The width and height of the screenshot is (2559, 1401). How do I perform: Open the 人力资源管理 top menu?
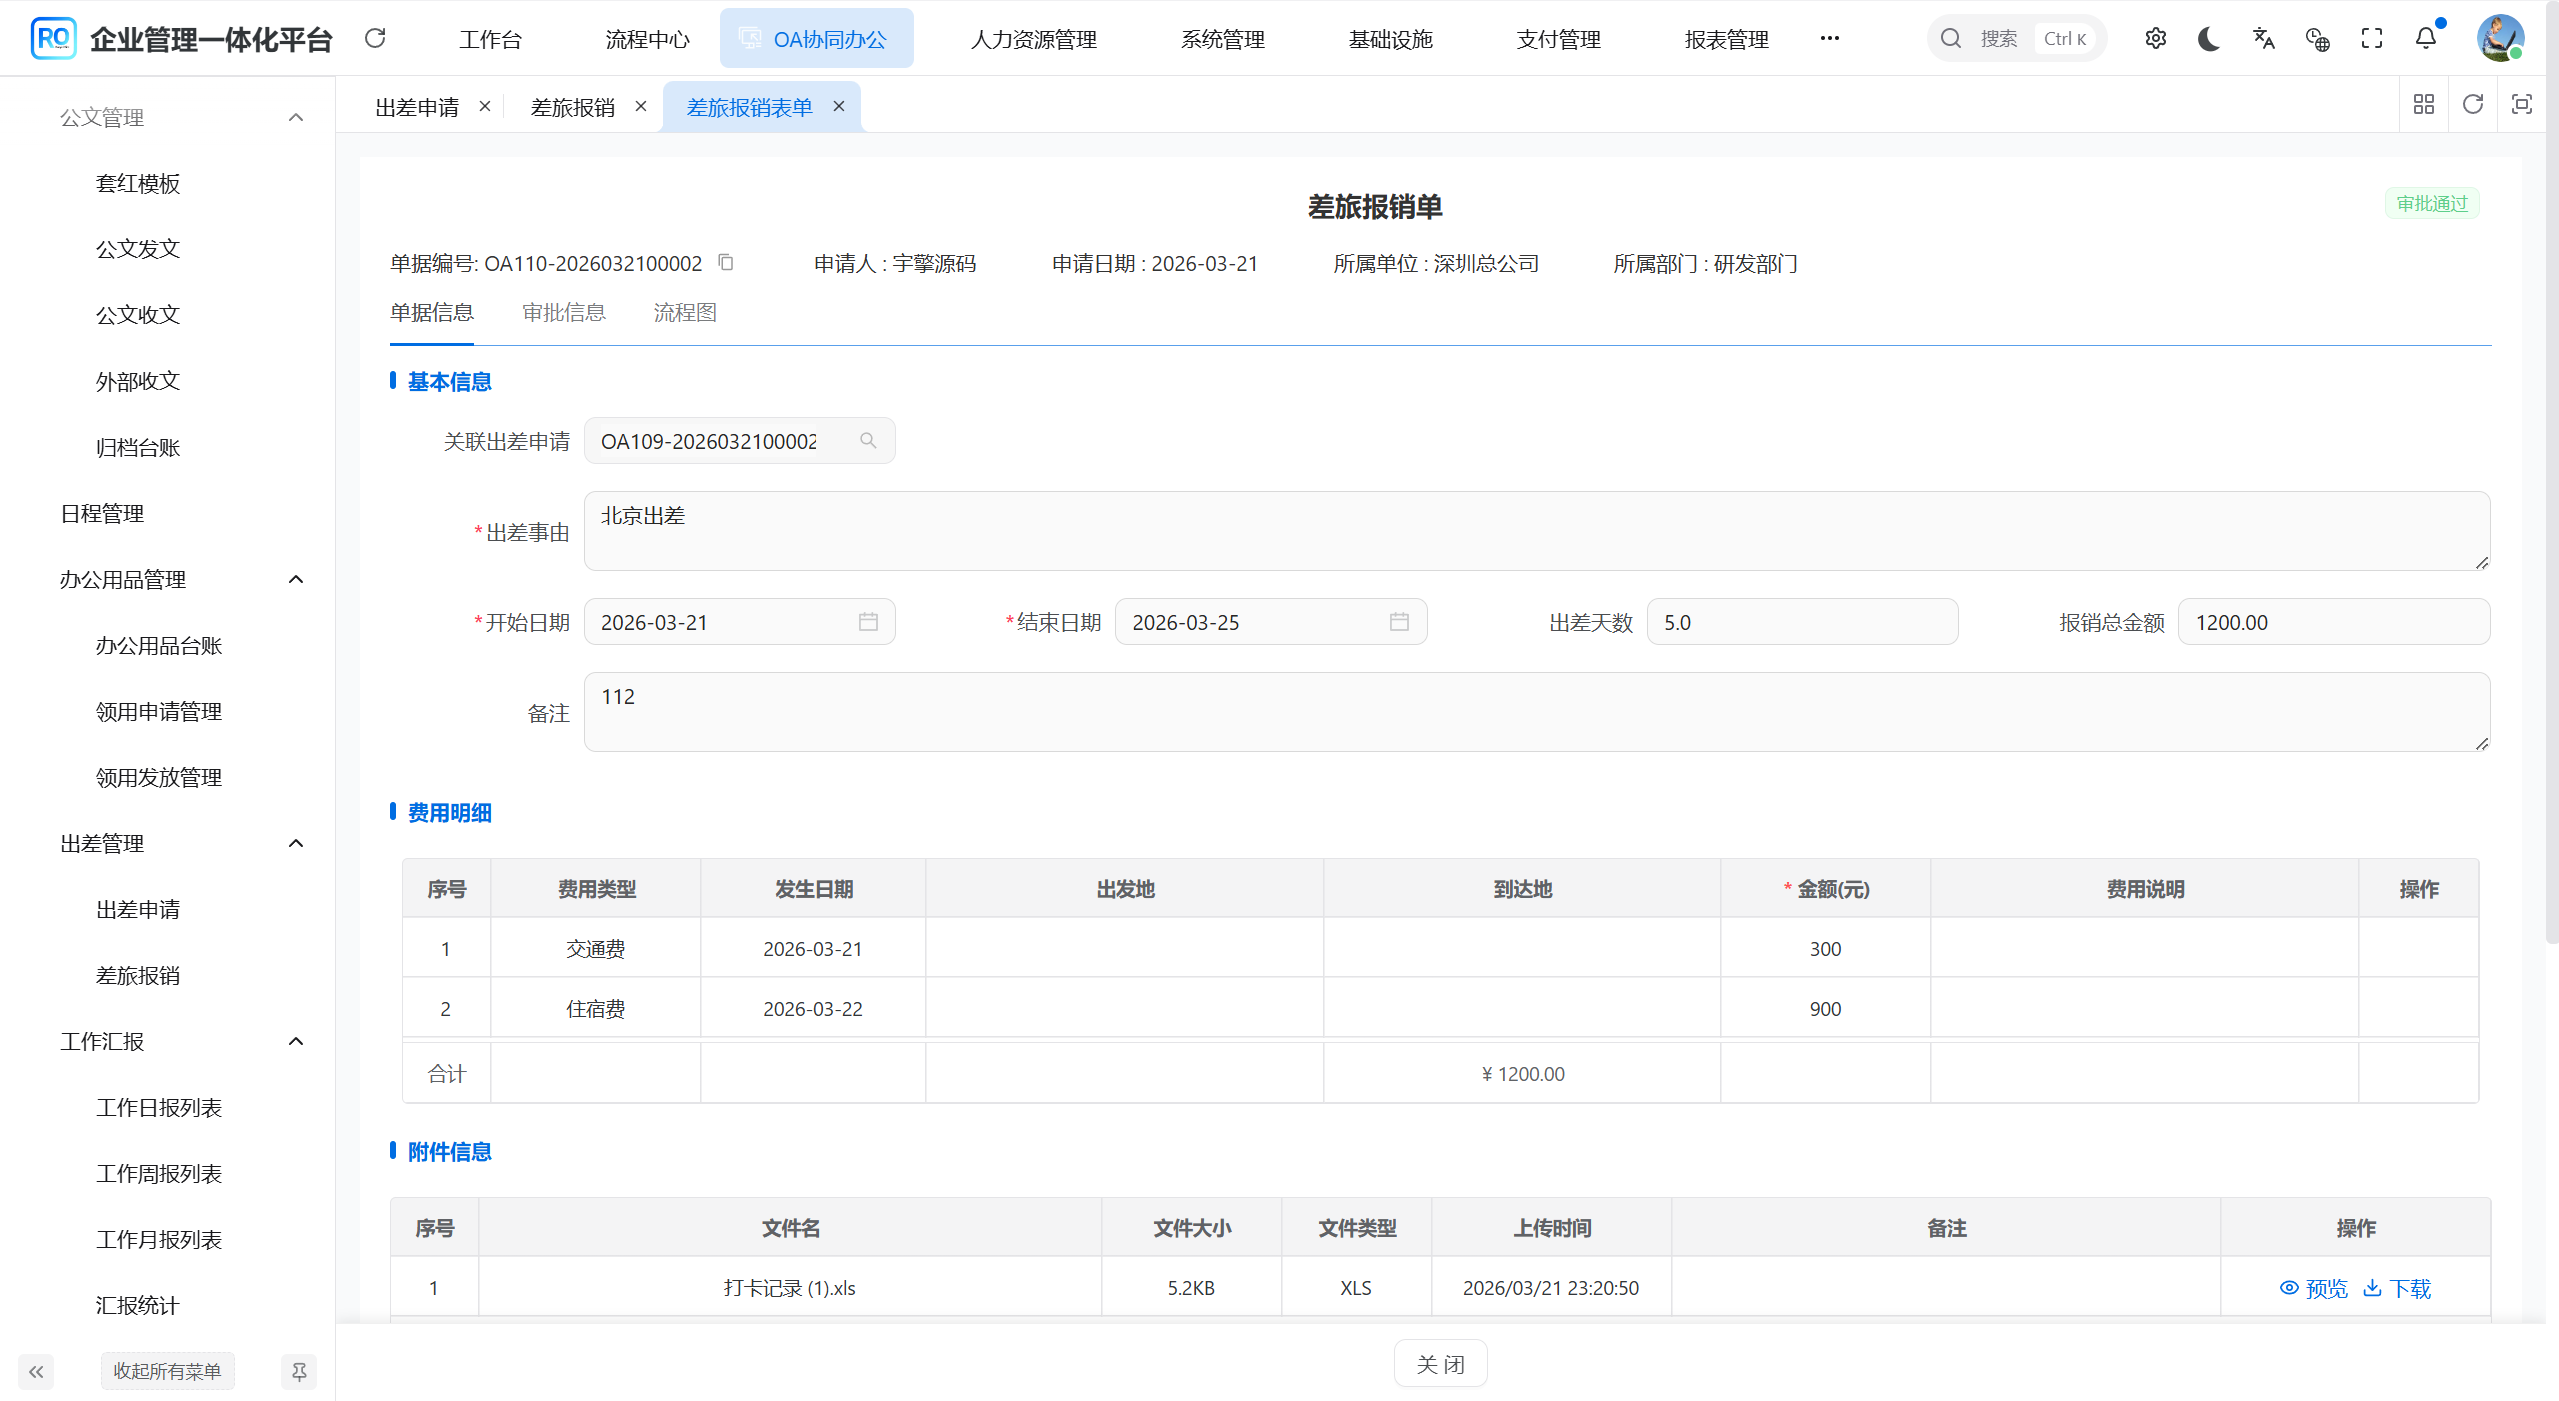[x=1033, y=39]
